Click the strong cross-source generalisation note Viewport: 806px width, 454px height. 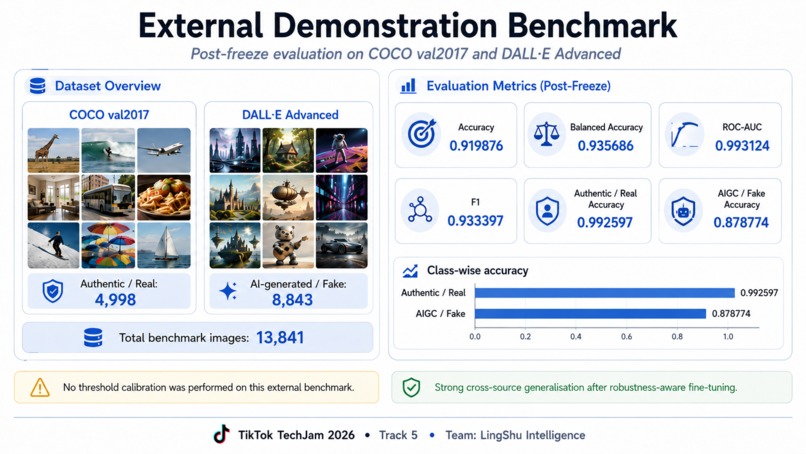point(585,387)
